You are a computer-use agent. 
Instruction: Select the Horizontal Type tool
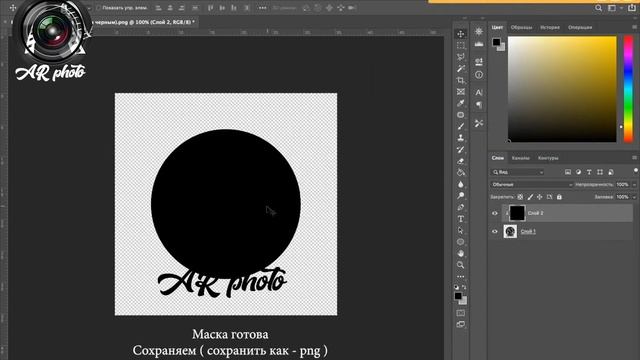(461, 219)
